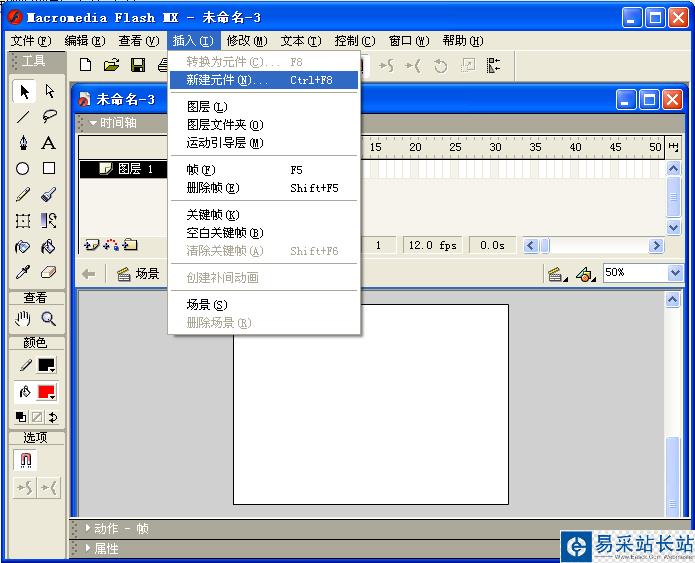Image resolution: width=695 pixels, height=563 pixels.
Task: Click the Edit Scene clapboard icon
Action: [x=557, y=275]
